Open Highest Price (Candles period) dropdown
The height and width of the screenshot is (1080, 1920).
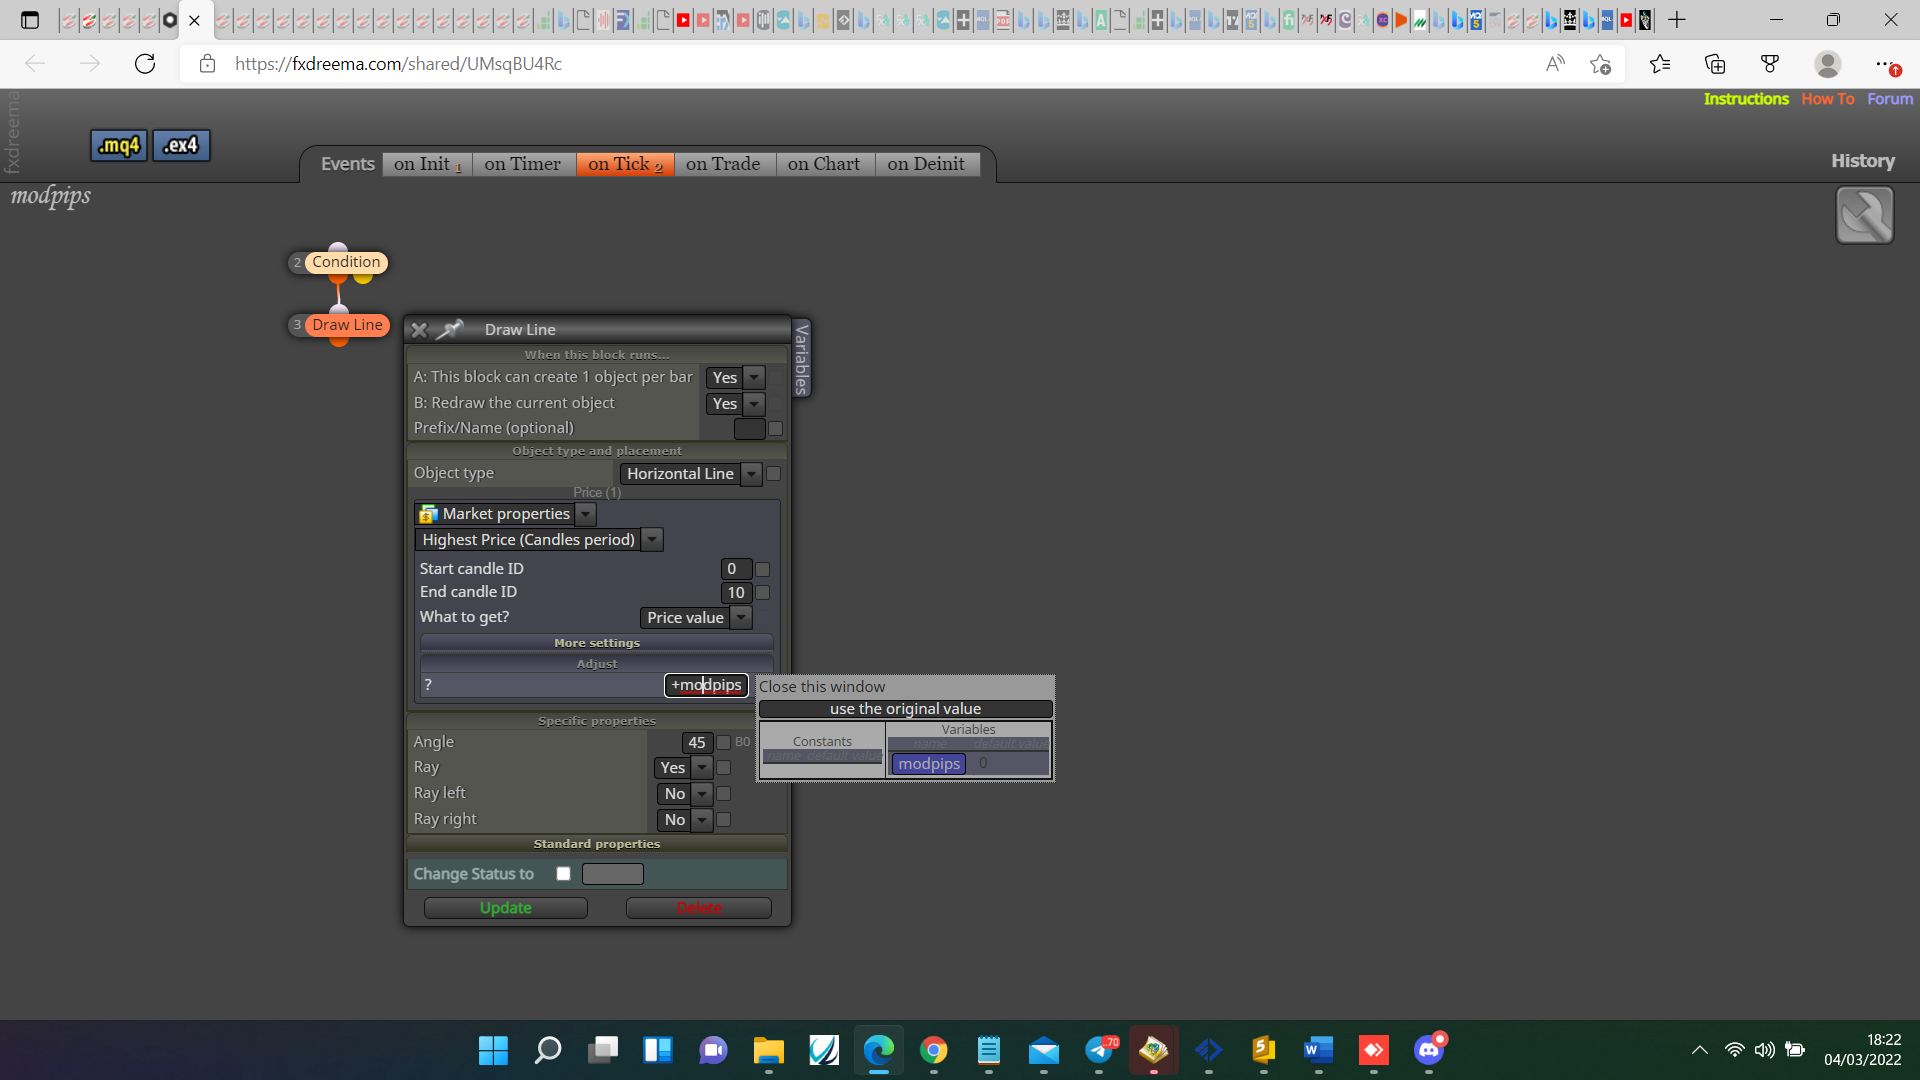click(x=538, y=540)
